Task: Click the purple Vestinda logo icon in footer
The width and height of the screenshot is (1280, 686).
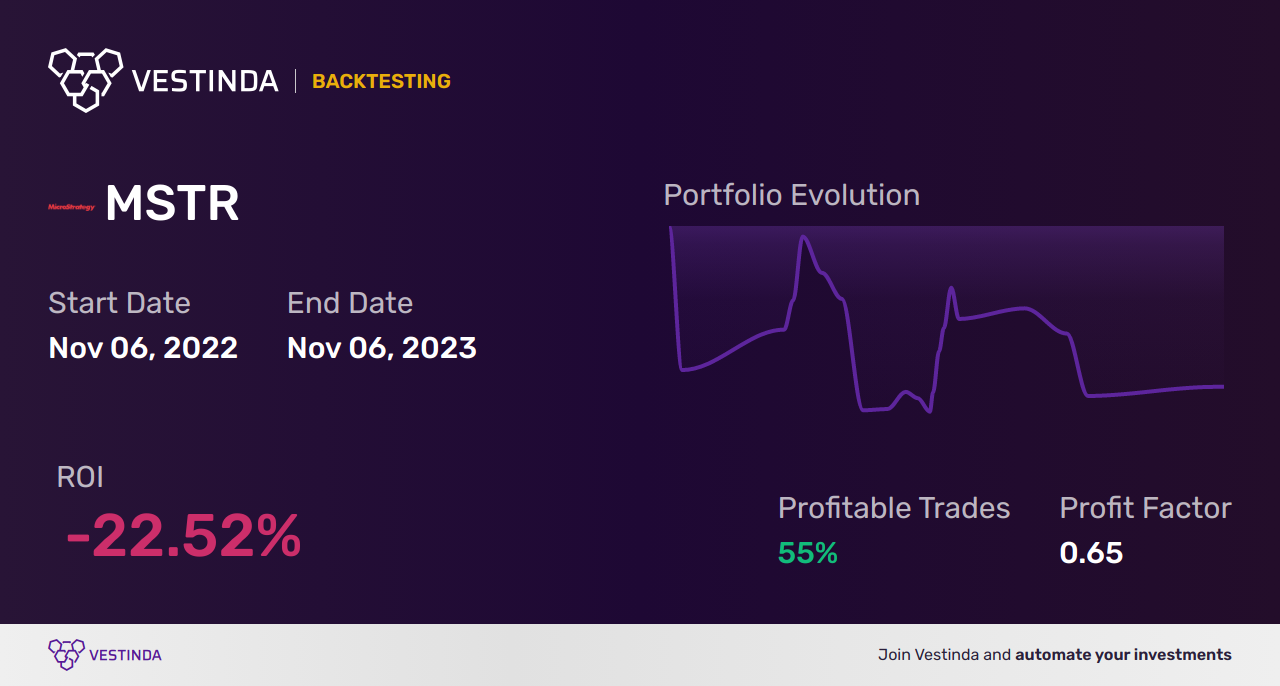Action: (x=66, y=654)
